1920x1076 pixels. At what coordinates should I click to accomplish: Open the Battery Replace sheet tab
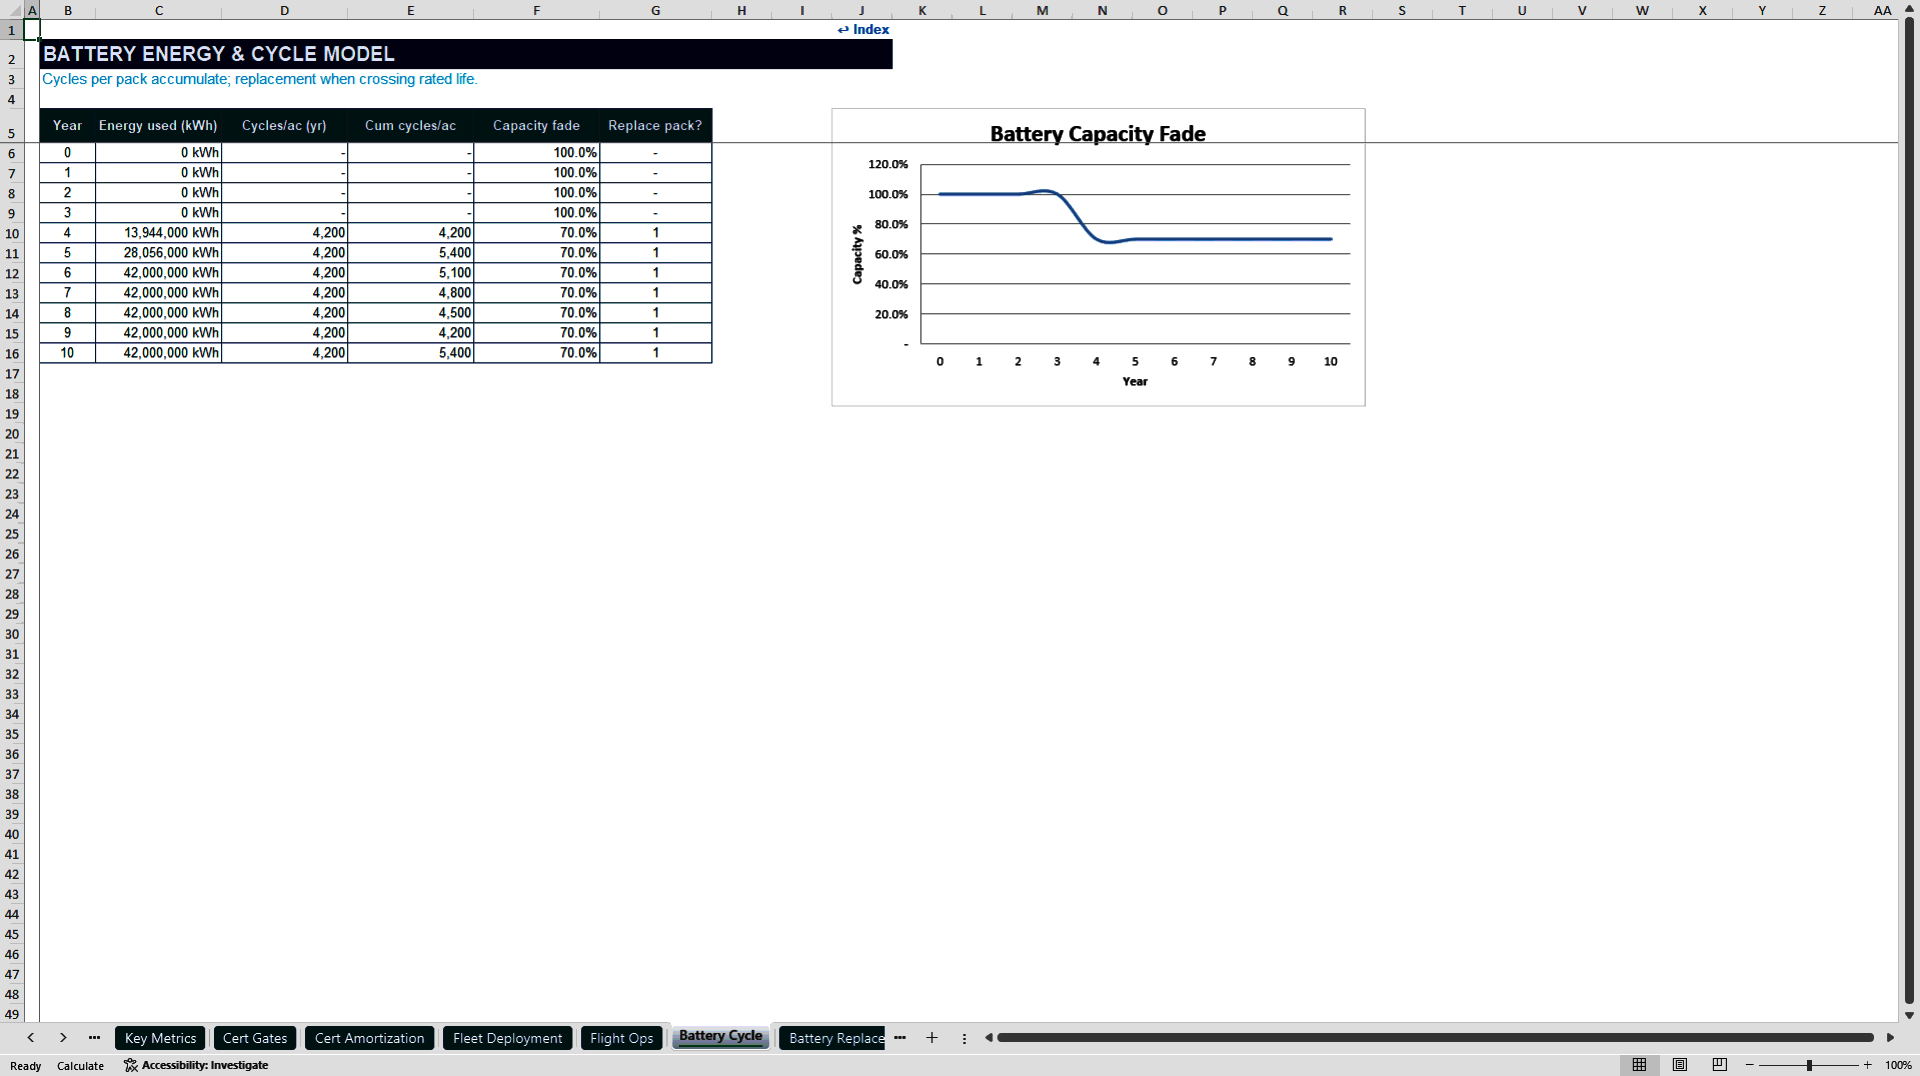[833, 1038]
